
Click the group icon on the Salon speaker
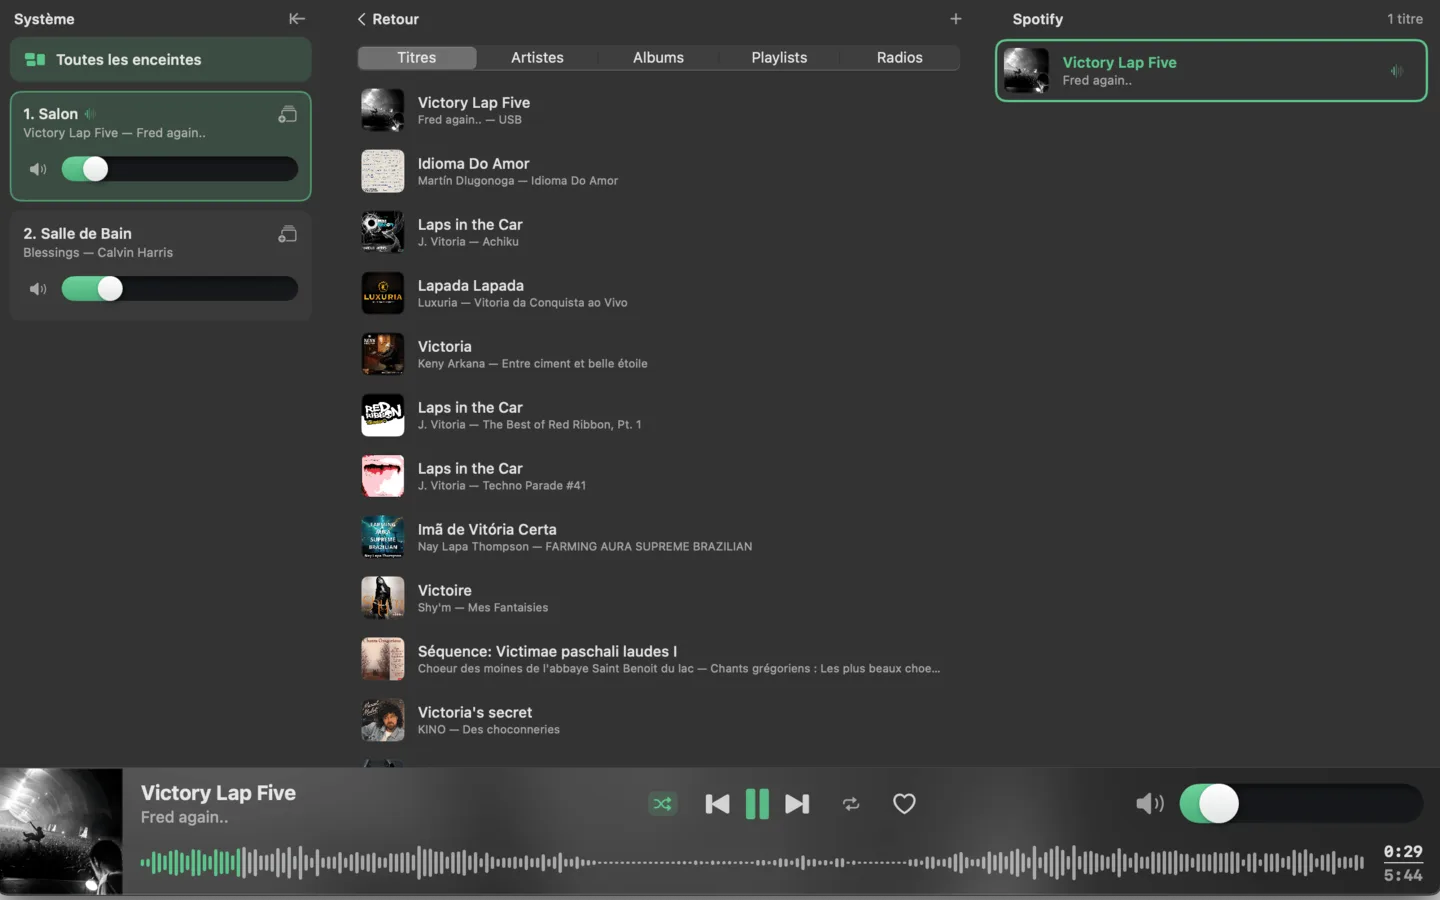287,115
